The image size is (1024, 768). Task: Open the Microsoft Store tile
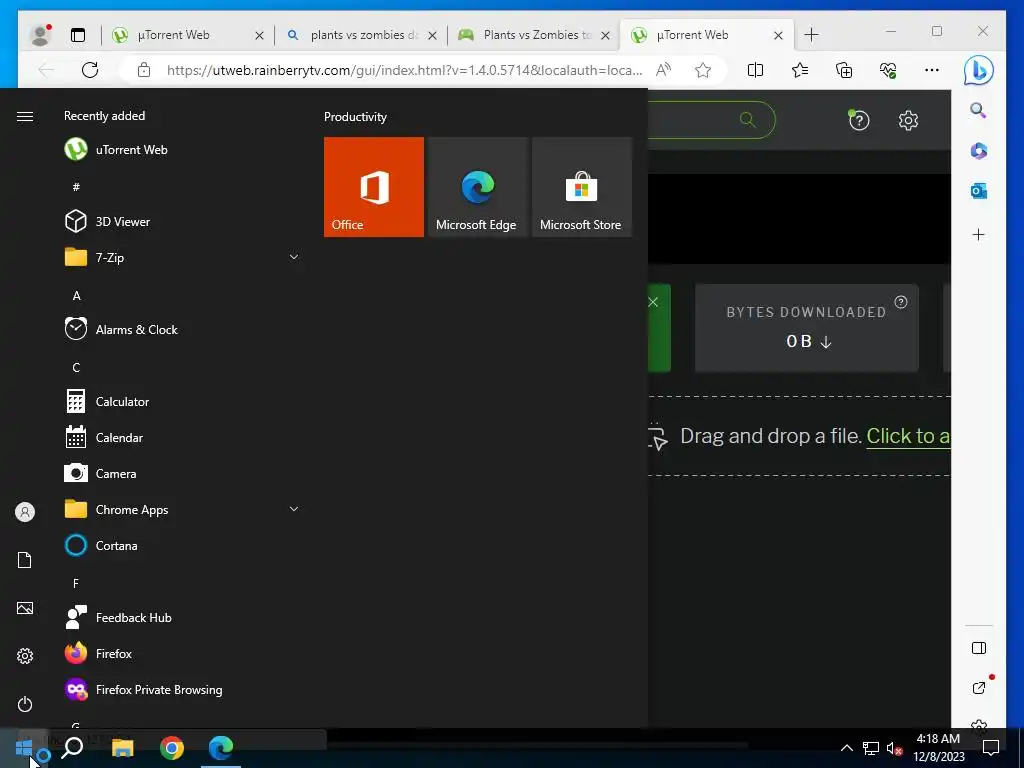[x=582, y=187]
